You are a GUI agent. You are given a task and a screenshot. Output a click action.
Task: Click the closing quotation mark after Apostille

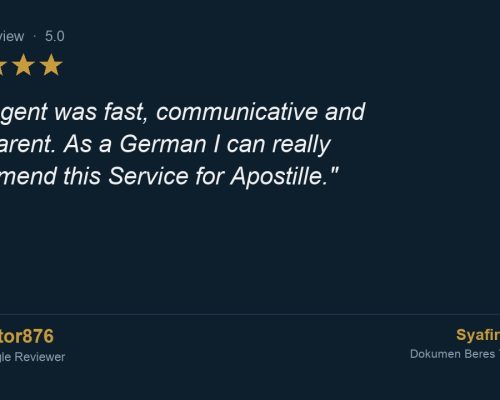pos(334,172)
